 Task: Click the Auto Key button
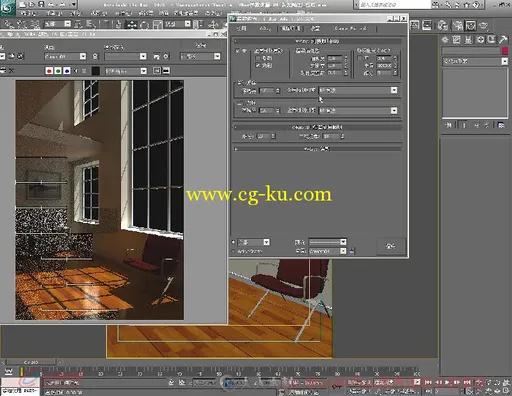[x=359, y=382]
